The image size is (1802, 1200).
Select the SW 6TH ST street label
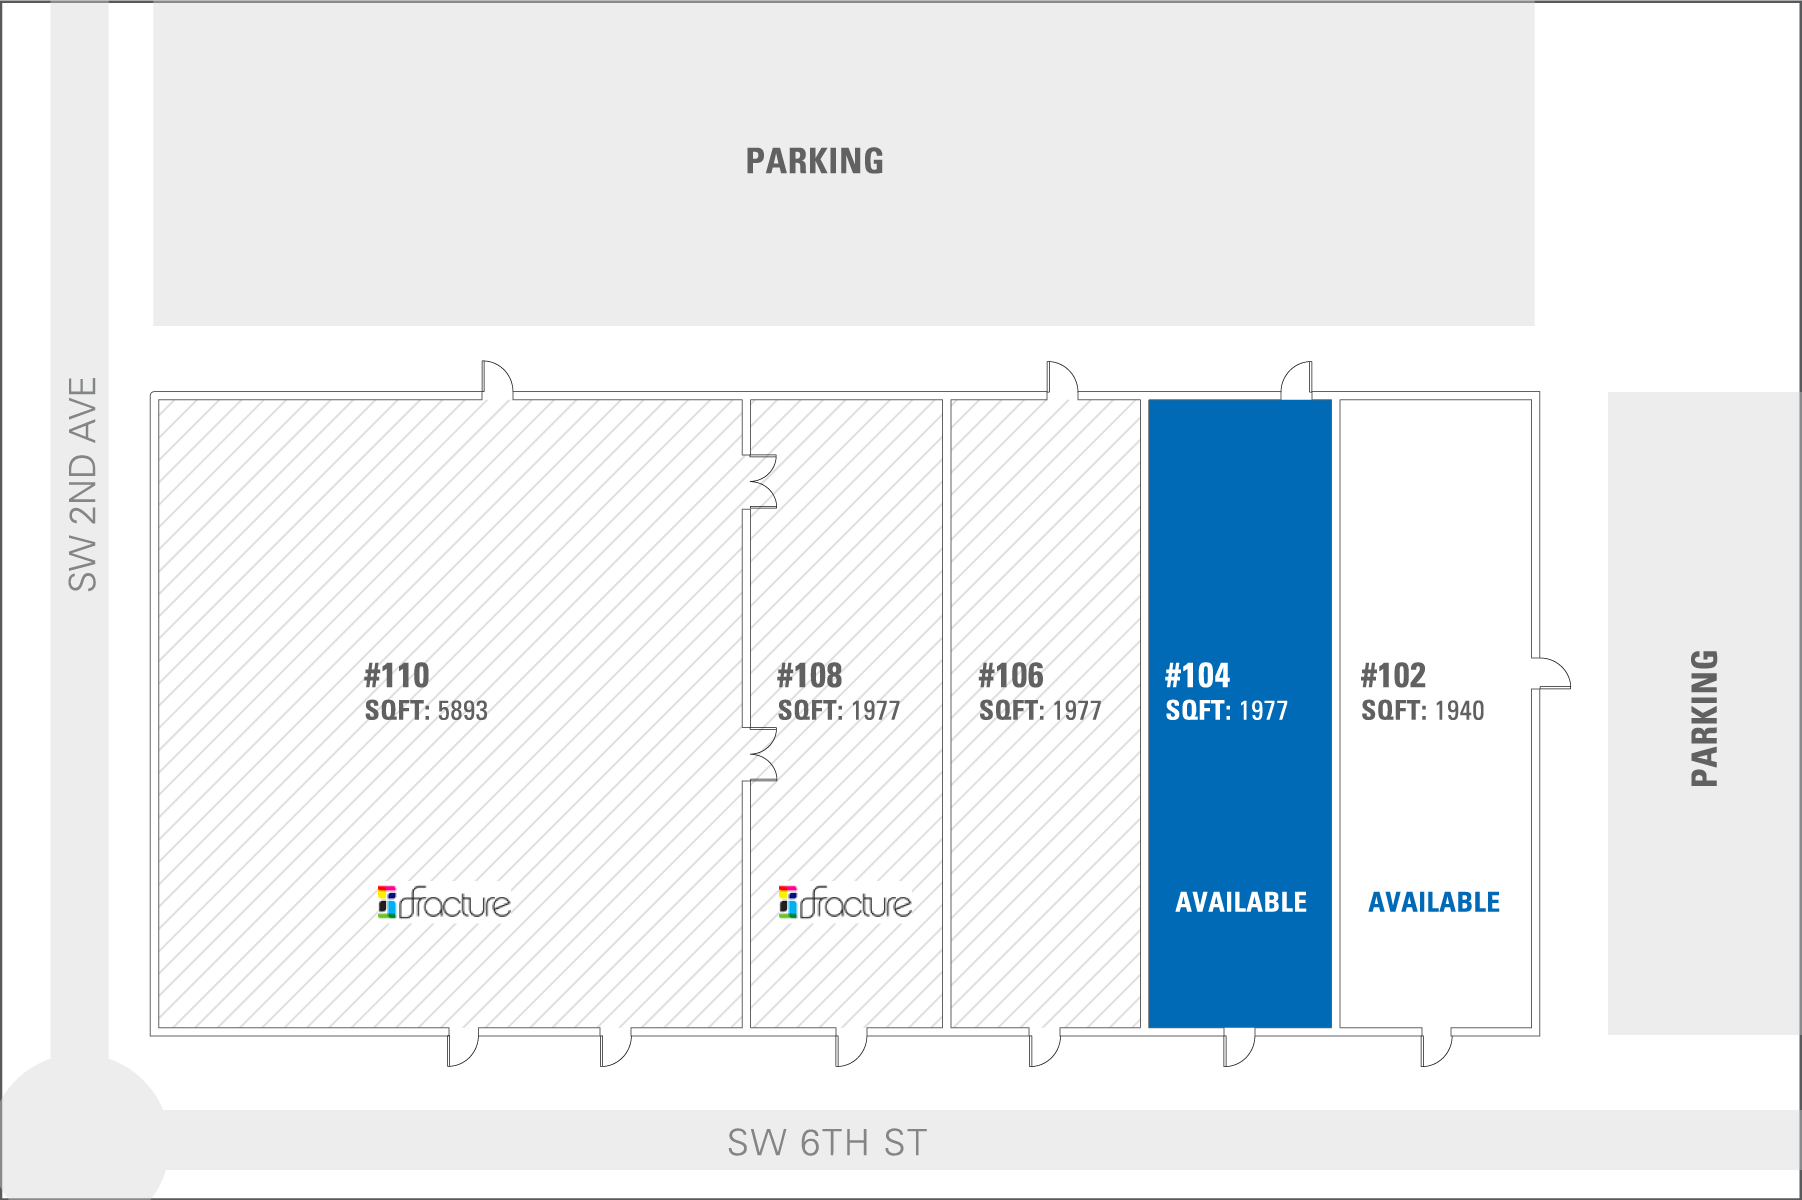click(x=827, y=1142)
